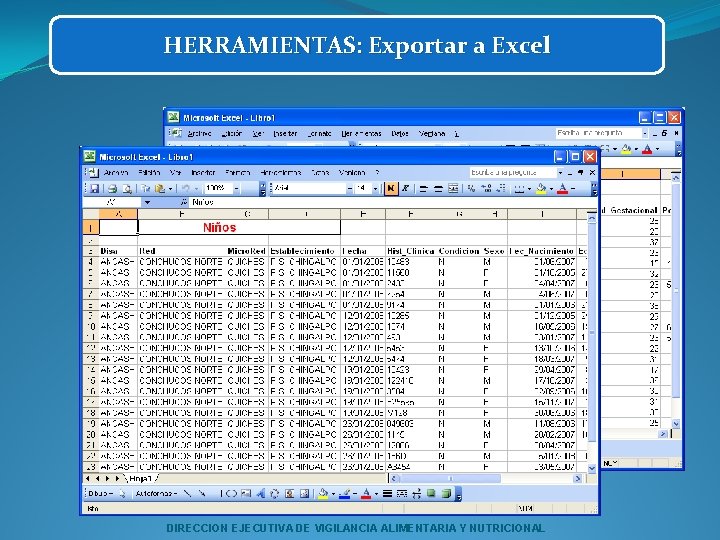720x540 pixels.
Task: Open Formato menu in front Excel window
Action: [237, 173]
